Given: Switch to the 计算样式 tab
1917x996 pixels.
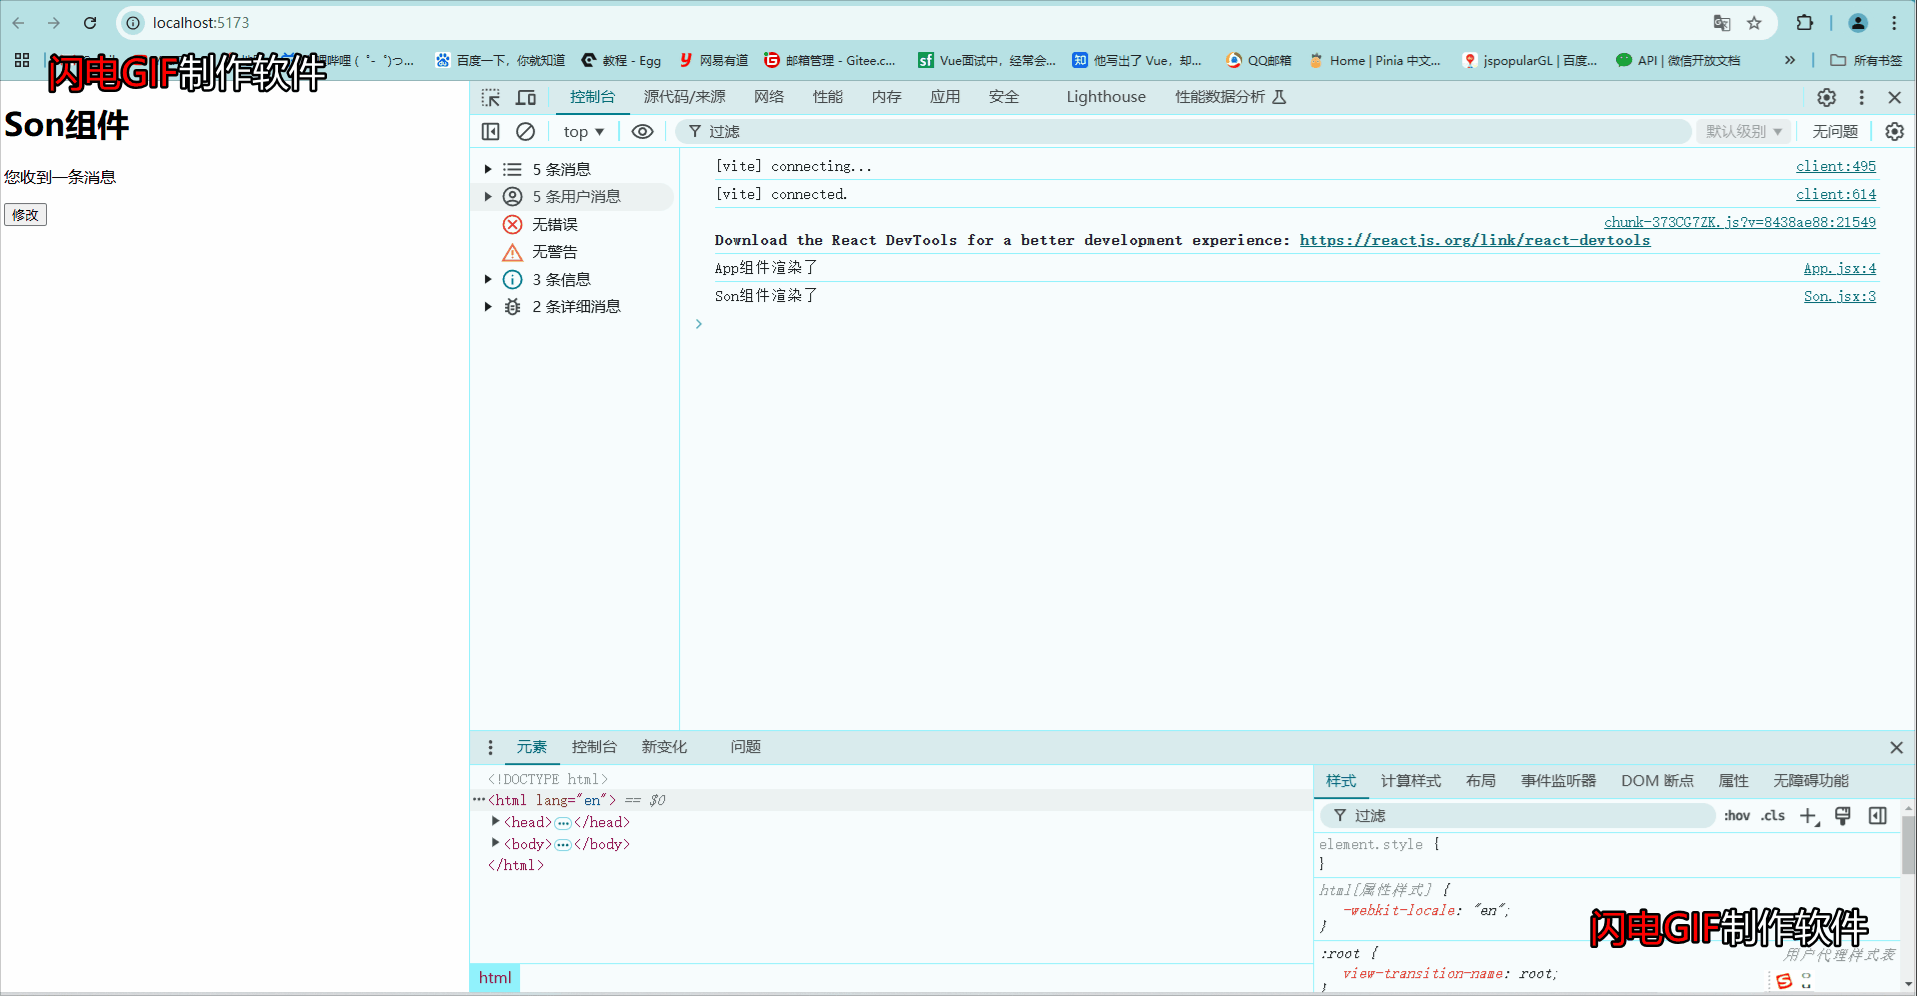Looking at the screenshot, I should 1410,781.
